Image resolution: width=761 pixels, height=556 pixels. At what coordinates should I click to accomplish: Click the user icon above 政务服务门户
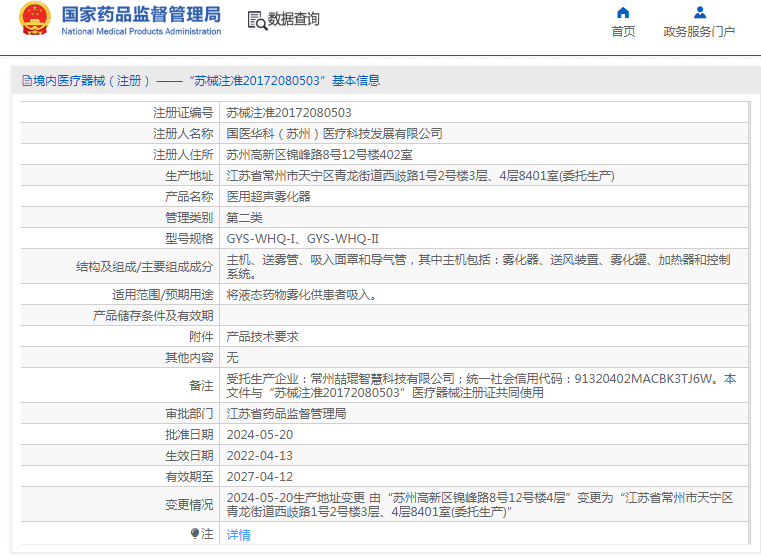(x=699, y=12)
